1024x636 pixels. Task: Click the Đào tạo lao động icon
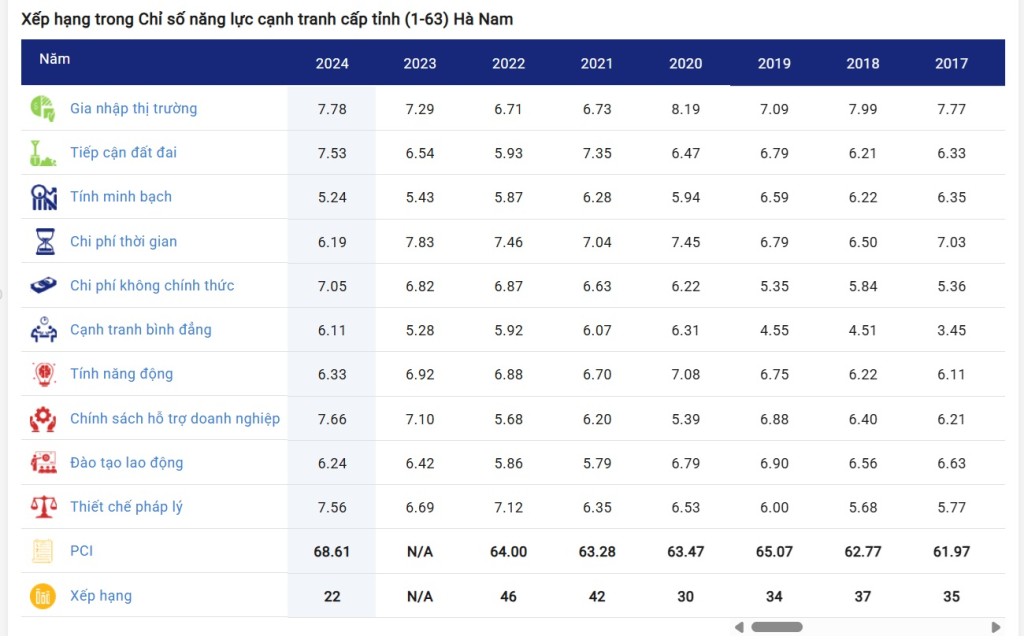point(43,463)
